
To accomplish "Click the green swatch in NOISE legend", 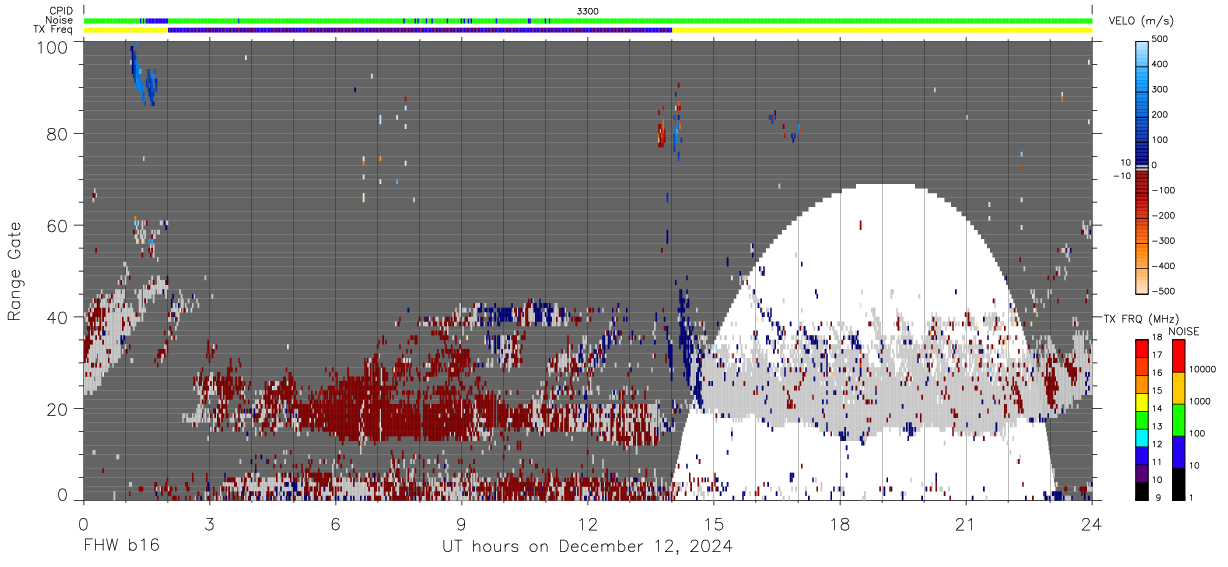I will [x=1179, y=420].
